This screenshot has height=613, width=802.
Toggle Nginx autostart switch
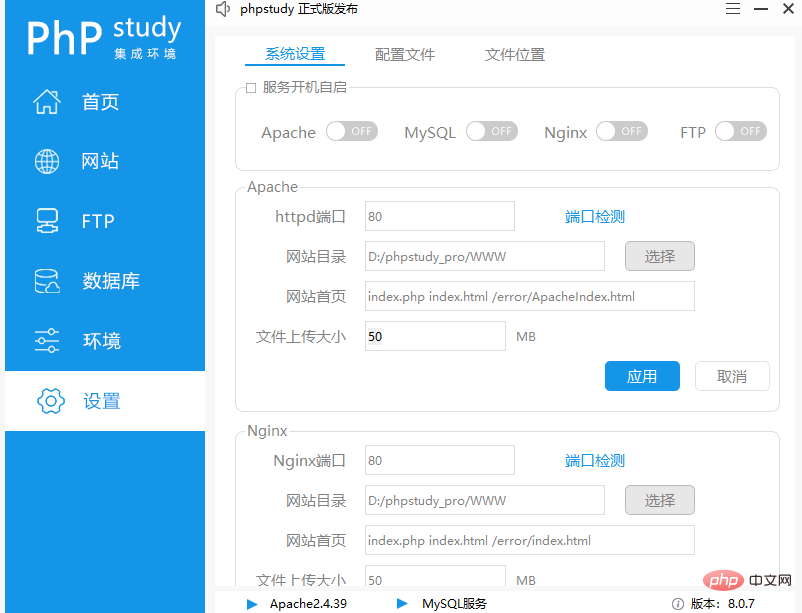(x=622, y=131)
